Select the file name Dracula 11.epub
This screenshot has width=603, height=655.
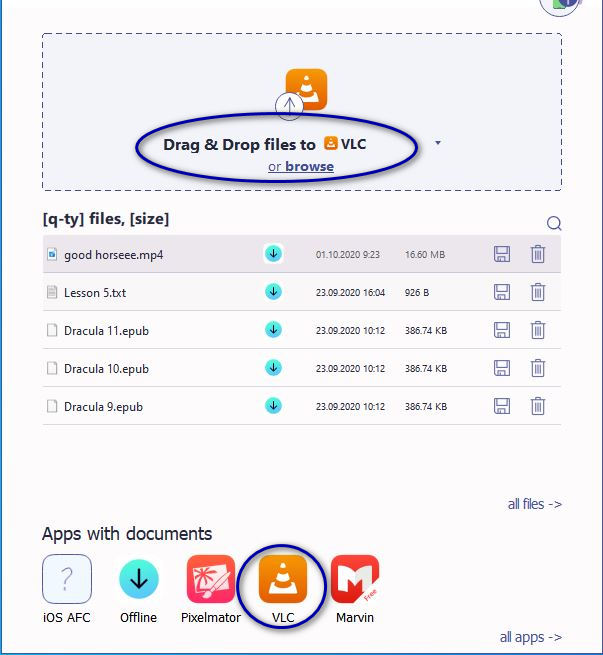(x=106, y=331)
